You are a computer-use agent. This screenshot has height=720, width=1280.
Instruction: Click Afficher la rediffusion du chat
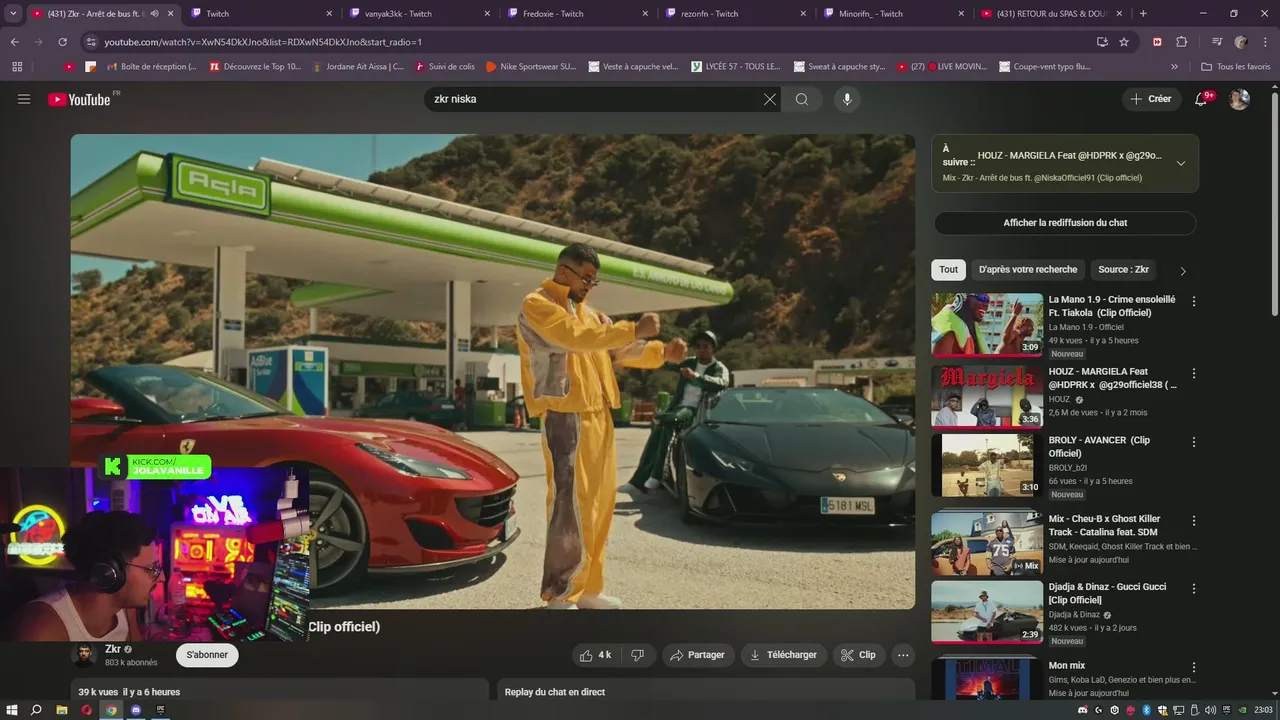point(1065,223)
